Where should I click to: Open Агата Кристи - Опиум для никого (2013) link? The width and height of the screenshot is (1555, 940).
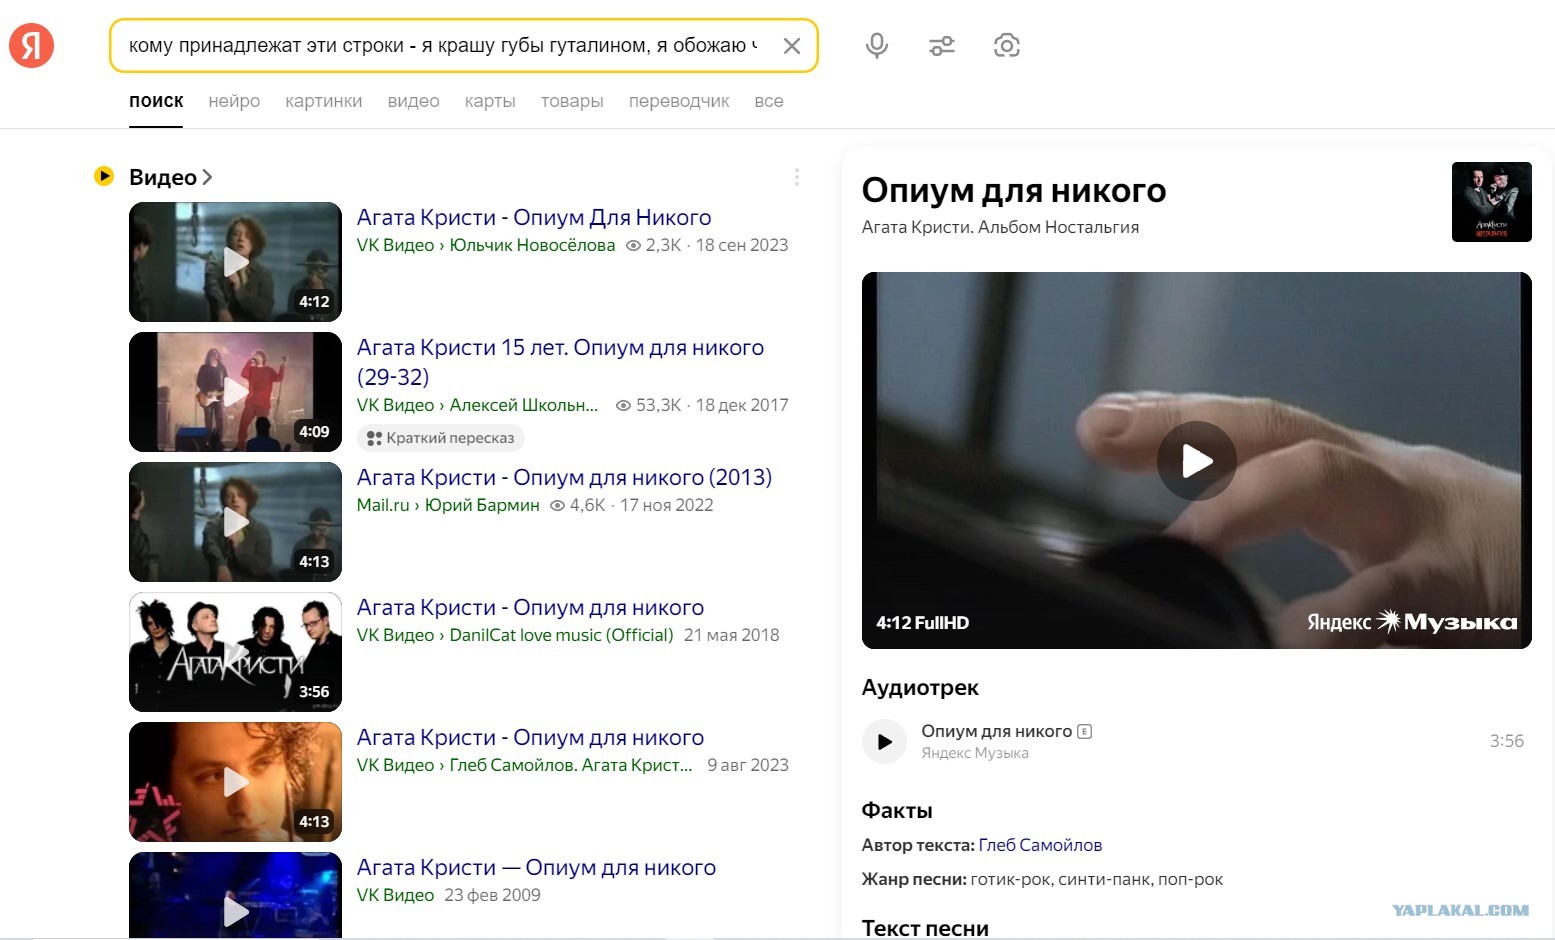pos(564,477)
